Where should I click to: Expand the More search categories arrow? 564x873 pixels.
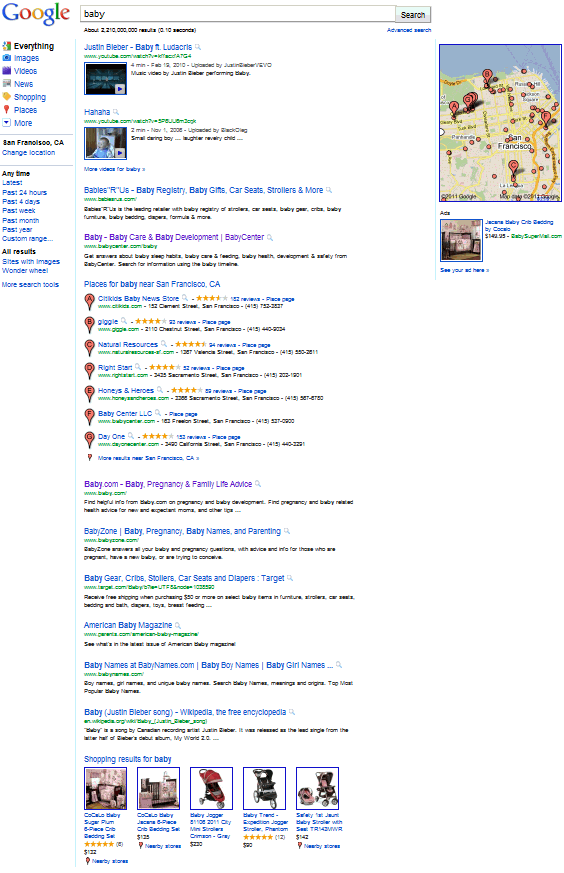click(7, 122)
